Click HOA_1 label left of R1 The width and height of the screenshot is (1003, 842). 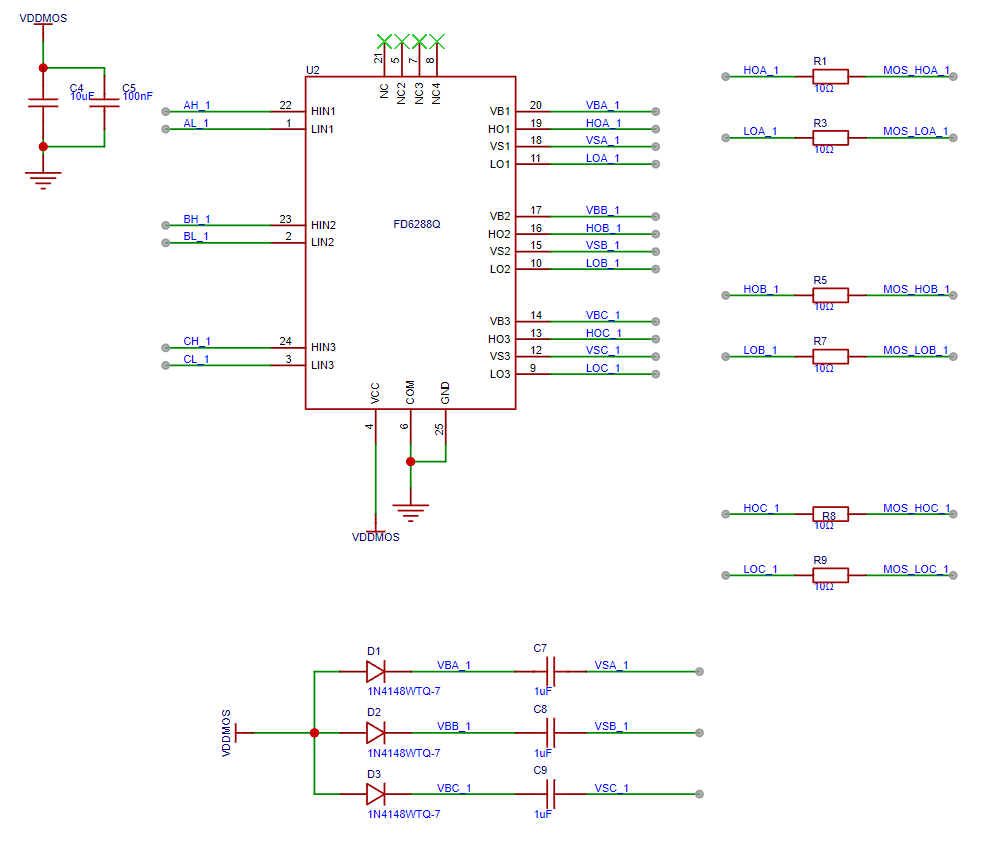(761, 70)
